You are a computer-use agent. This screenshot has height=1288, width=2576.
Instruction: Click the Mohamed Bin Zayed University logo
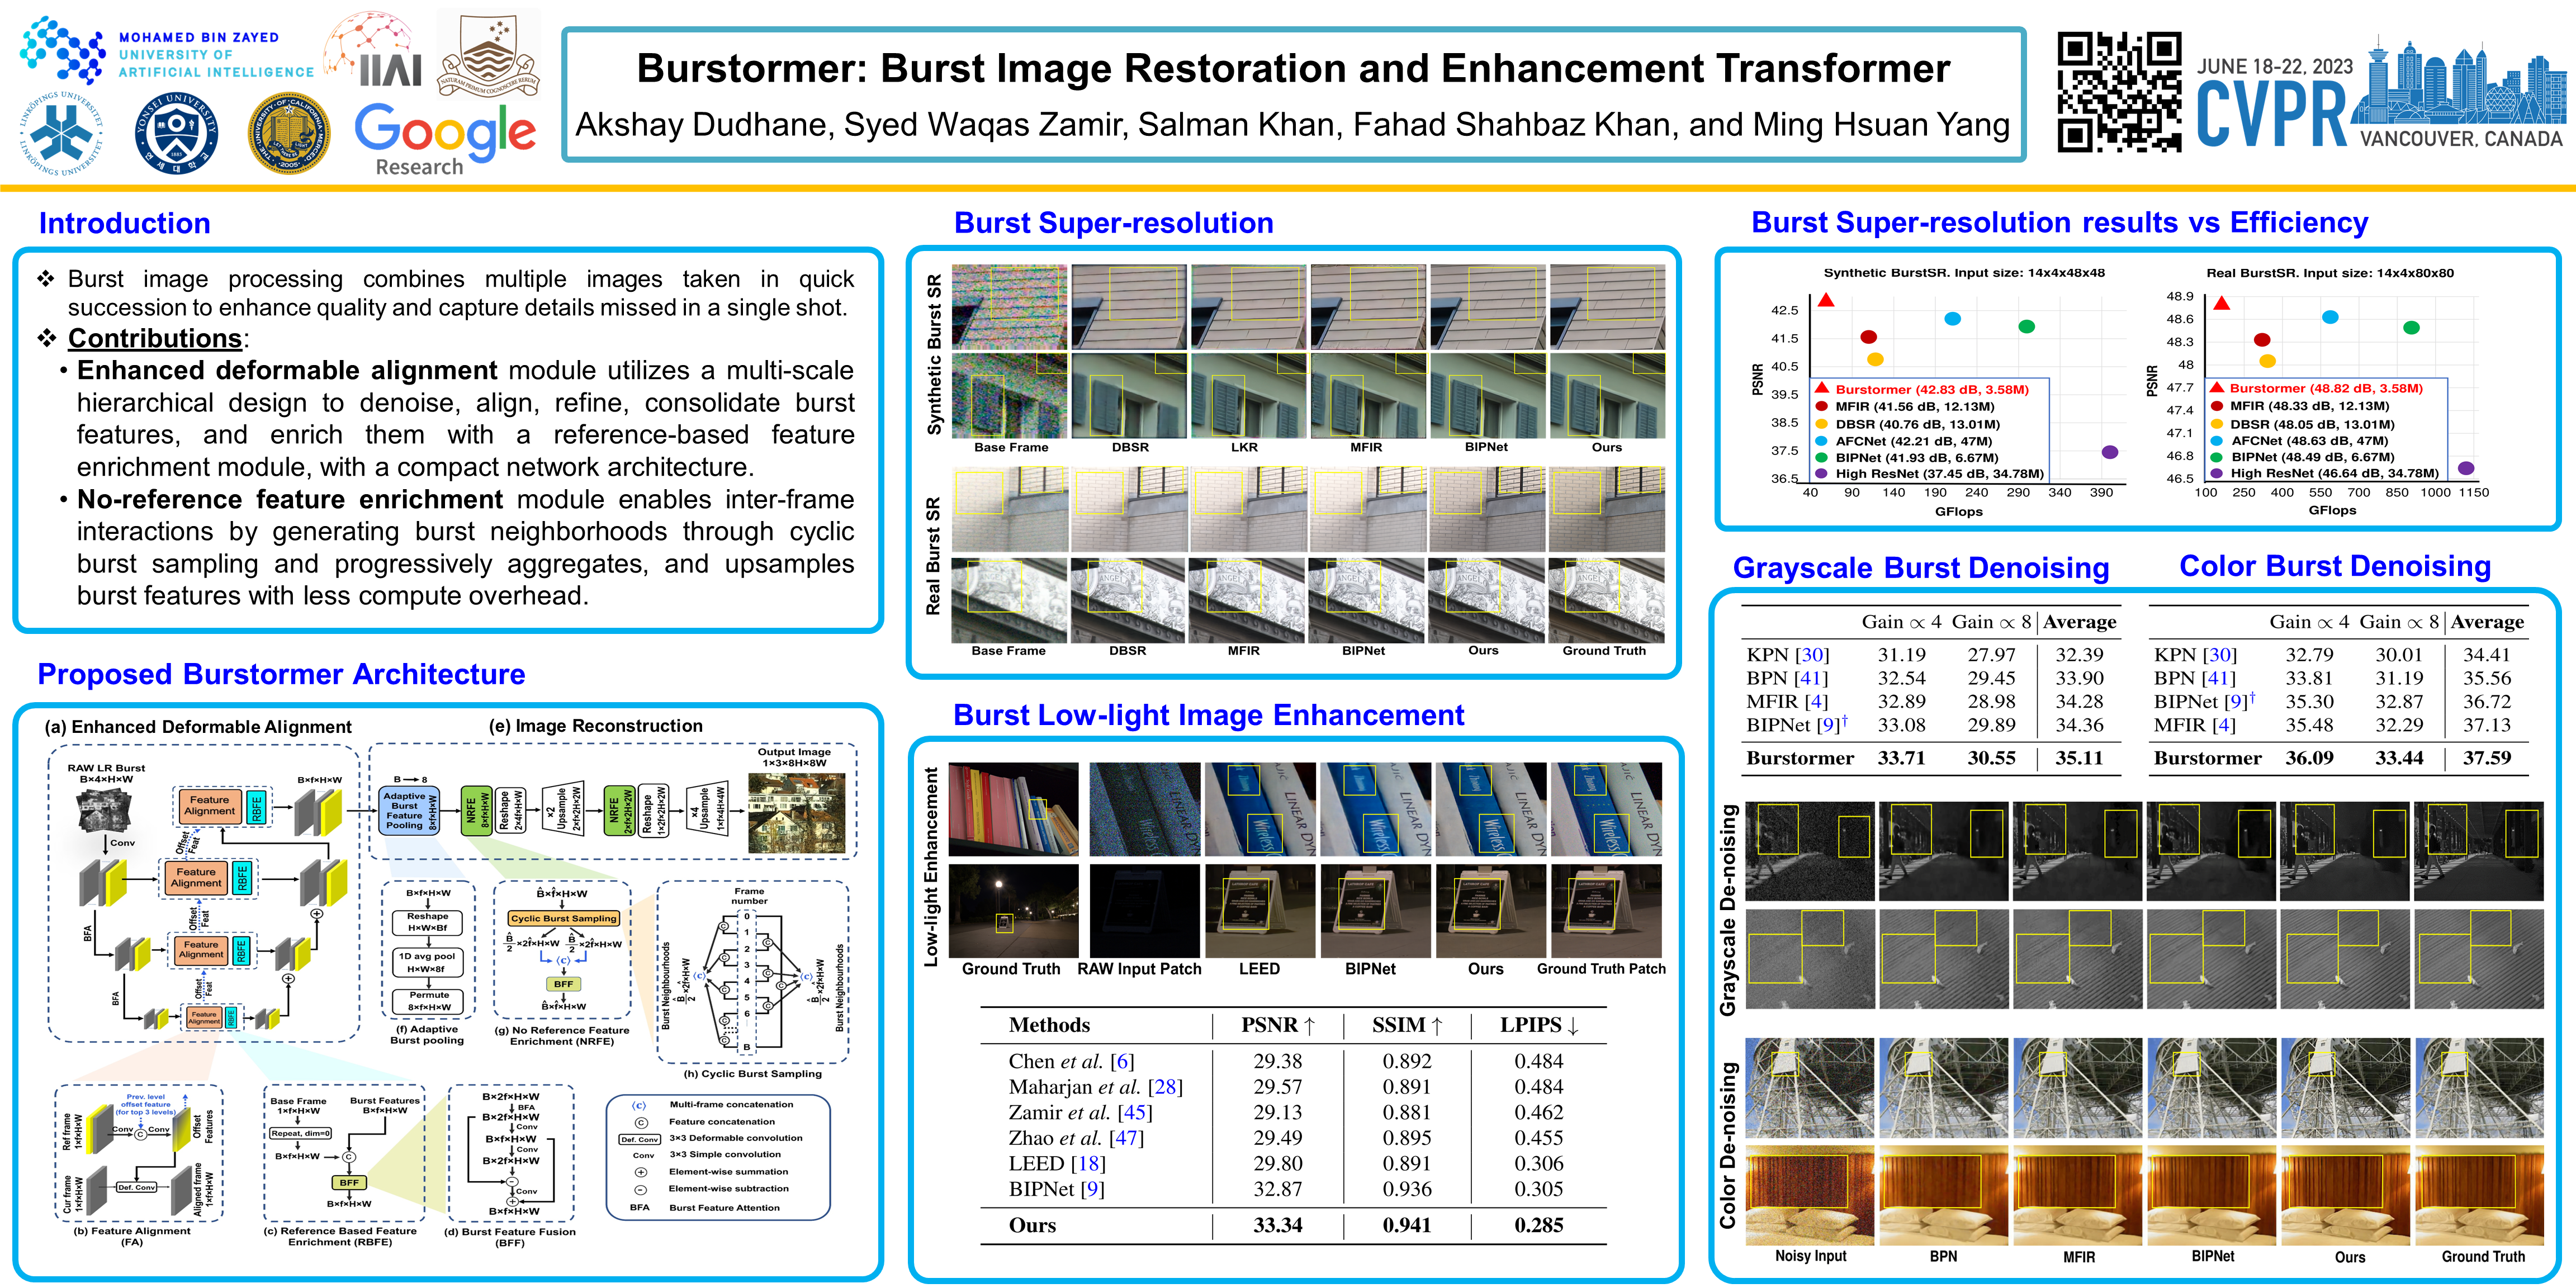pyautogui.click(x=166, y=50)
